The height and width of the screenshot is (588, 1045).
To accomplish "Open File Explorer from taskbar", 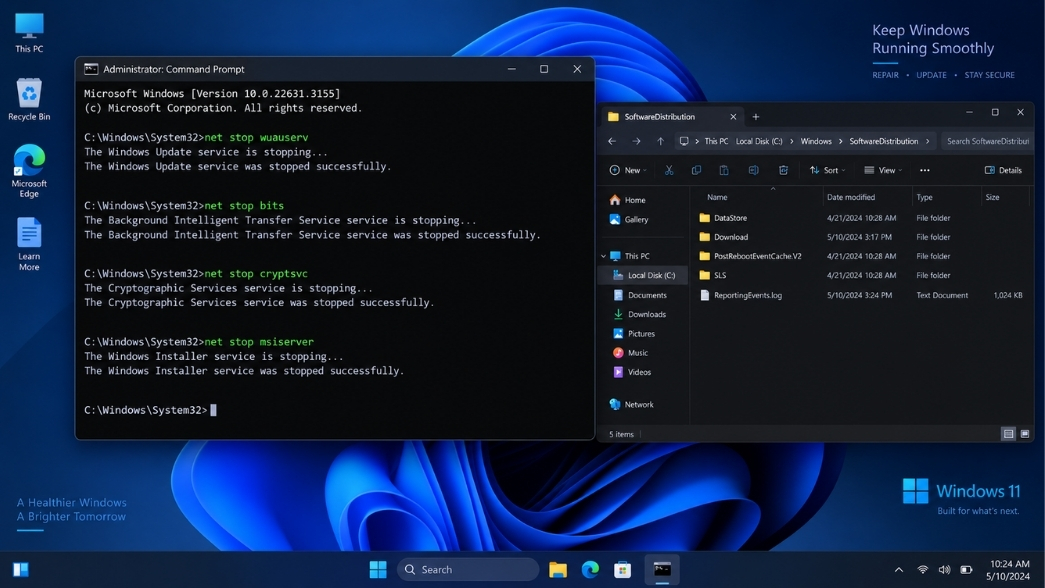I will [558, 569].
